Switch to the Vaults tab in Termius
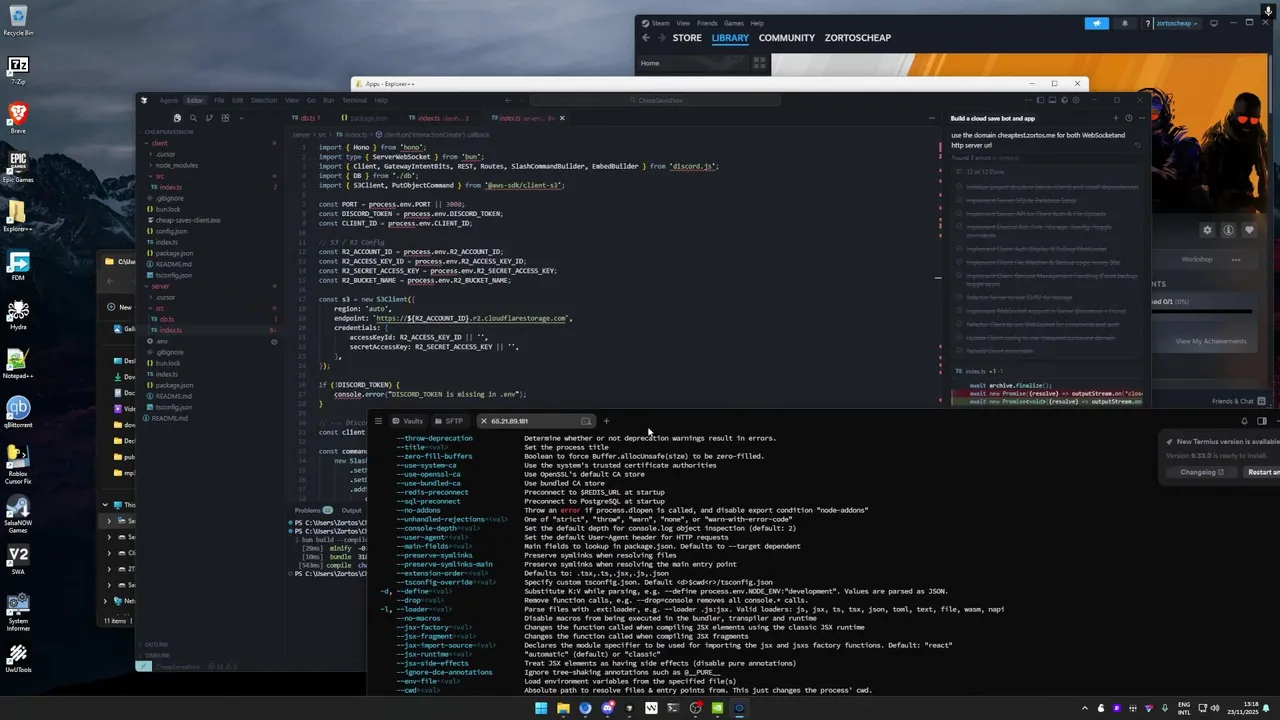Screen dimensions: 1280x720 pyautogui.click(x=408, y=421)
